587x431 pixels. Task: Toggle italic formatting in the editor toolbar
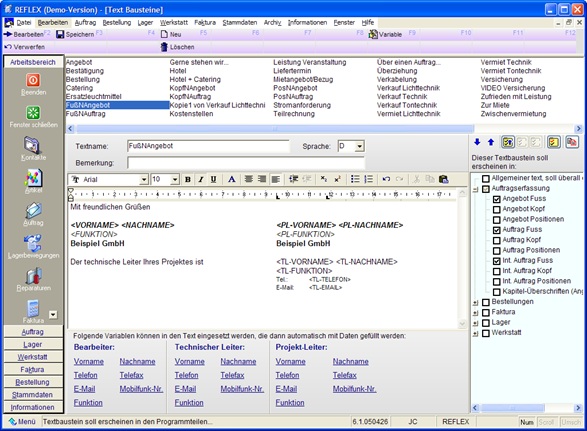tap(201, 179)
